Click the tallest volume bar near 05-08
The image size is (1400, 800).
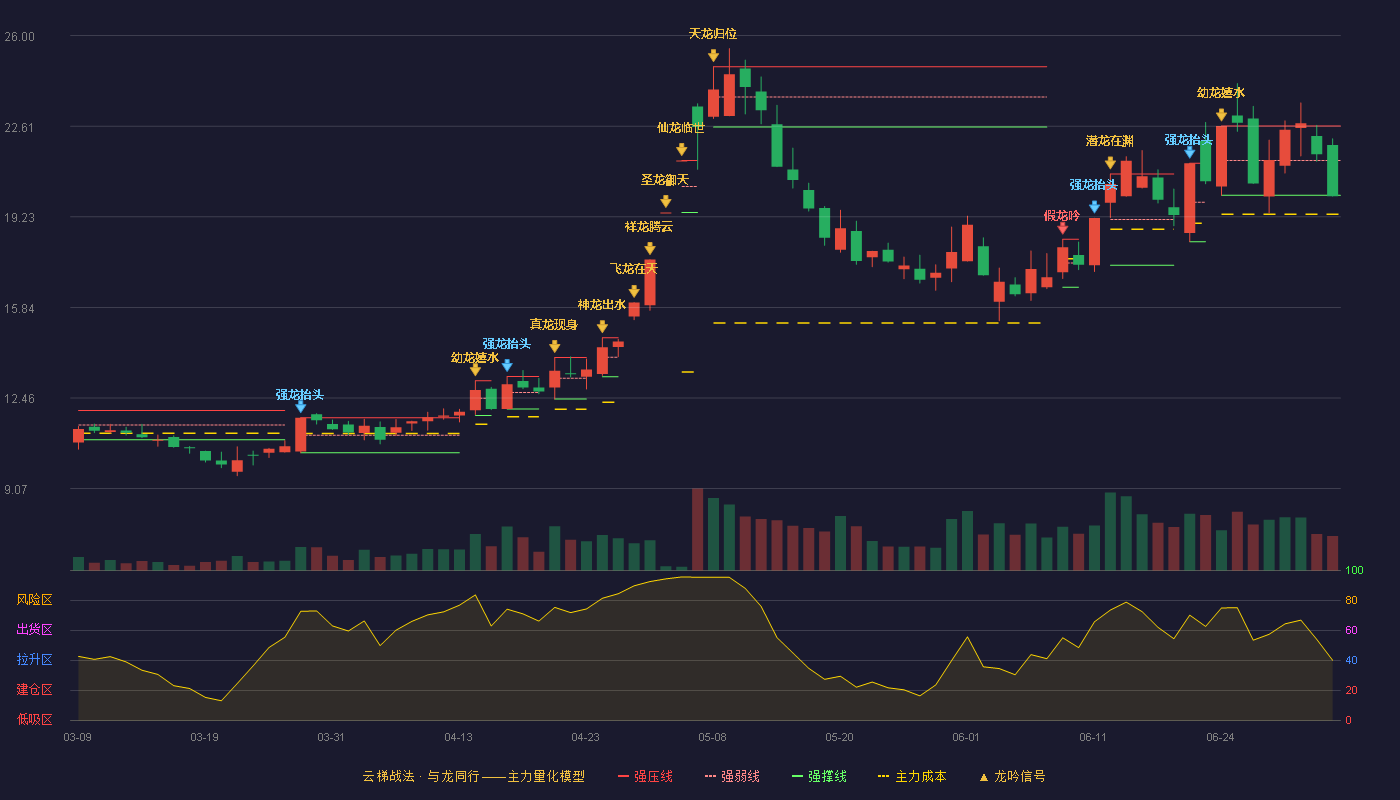click(x=697, y=529)
